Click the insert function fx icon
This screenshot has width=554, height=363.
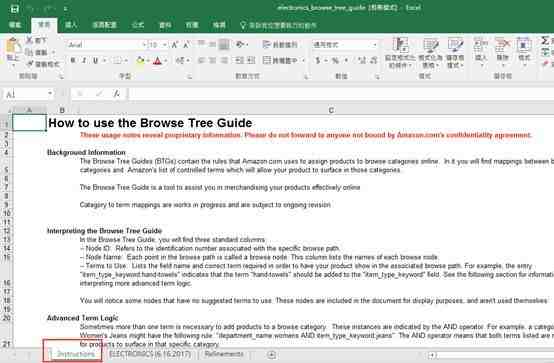point(116,94)
